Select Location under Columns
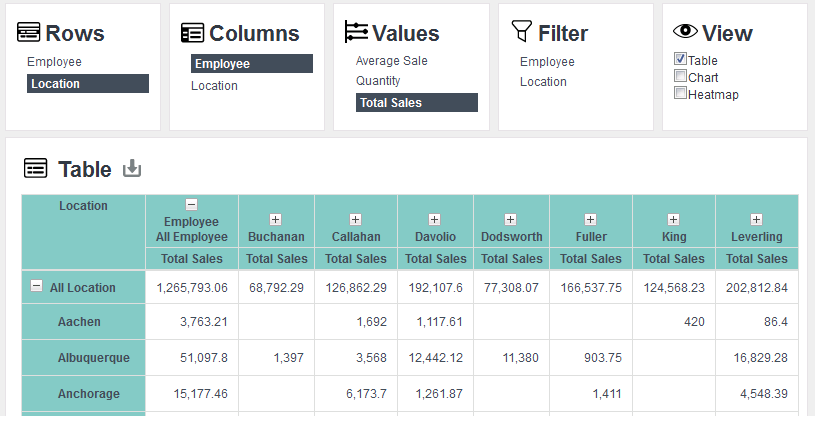 point(214,86)
